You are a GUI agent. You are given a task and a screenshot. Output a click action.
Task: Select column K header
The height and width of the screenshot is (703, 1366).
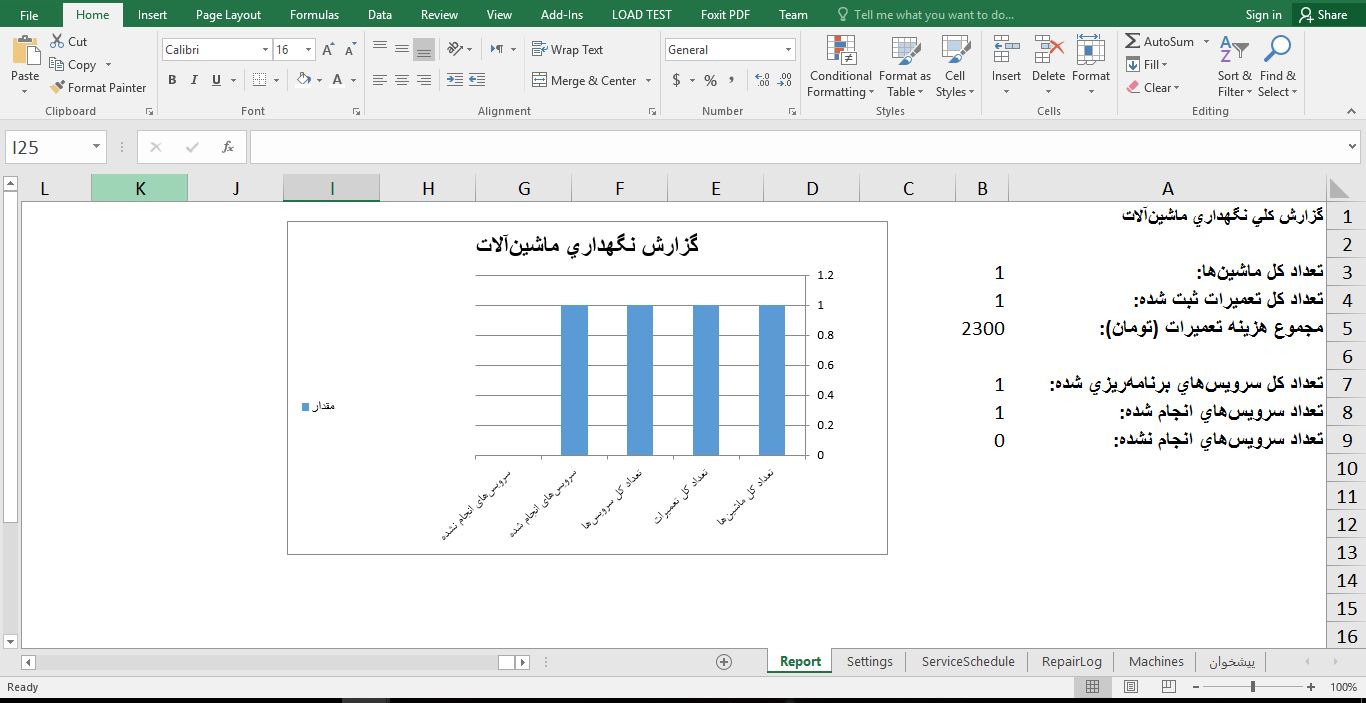(x=140, y=188)
